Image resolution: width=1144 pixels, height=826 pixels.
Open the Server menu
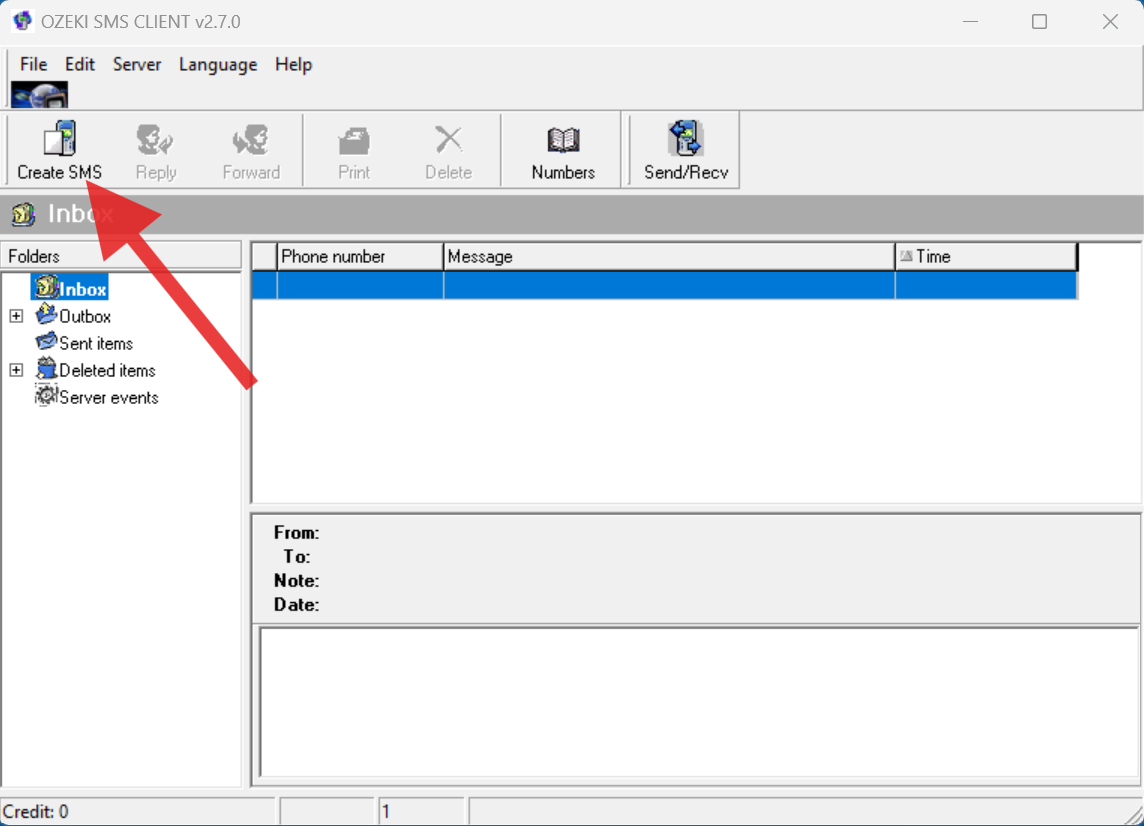click(137, 64)
